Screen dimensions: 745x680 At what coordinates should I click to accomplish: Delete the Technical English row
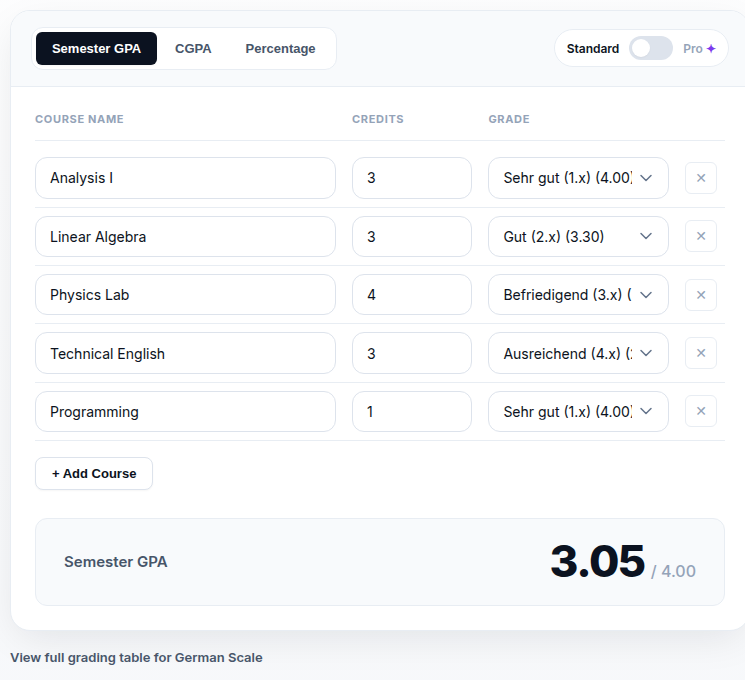point(700,353)
